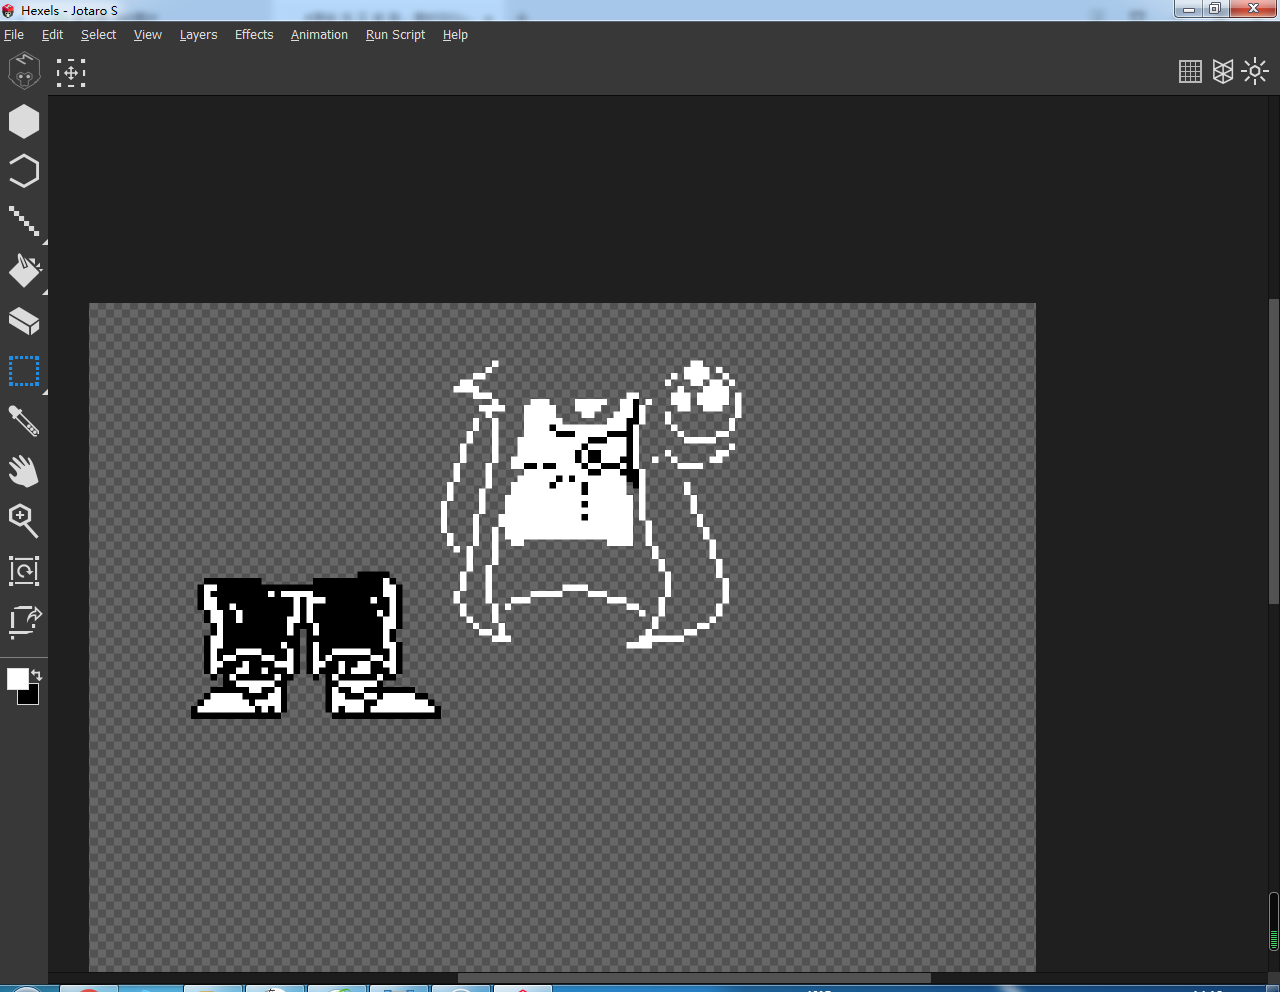Pick the black background color swatch

(x=32, y=696)
